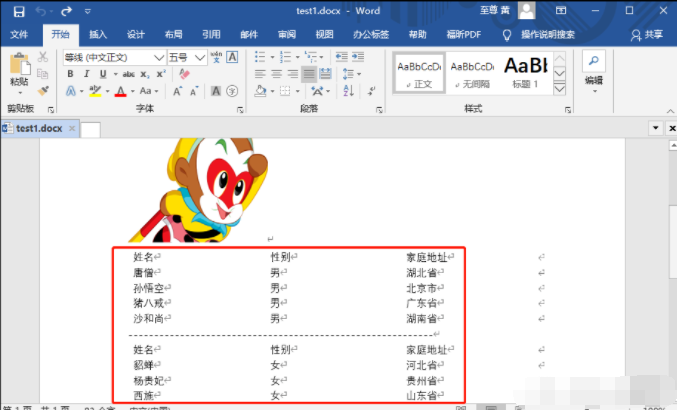Sort text with A-Z icon

click(x=349, y=91)
